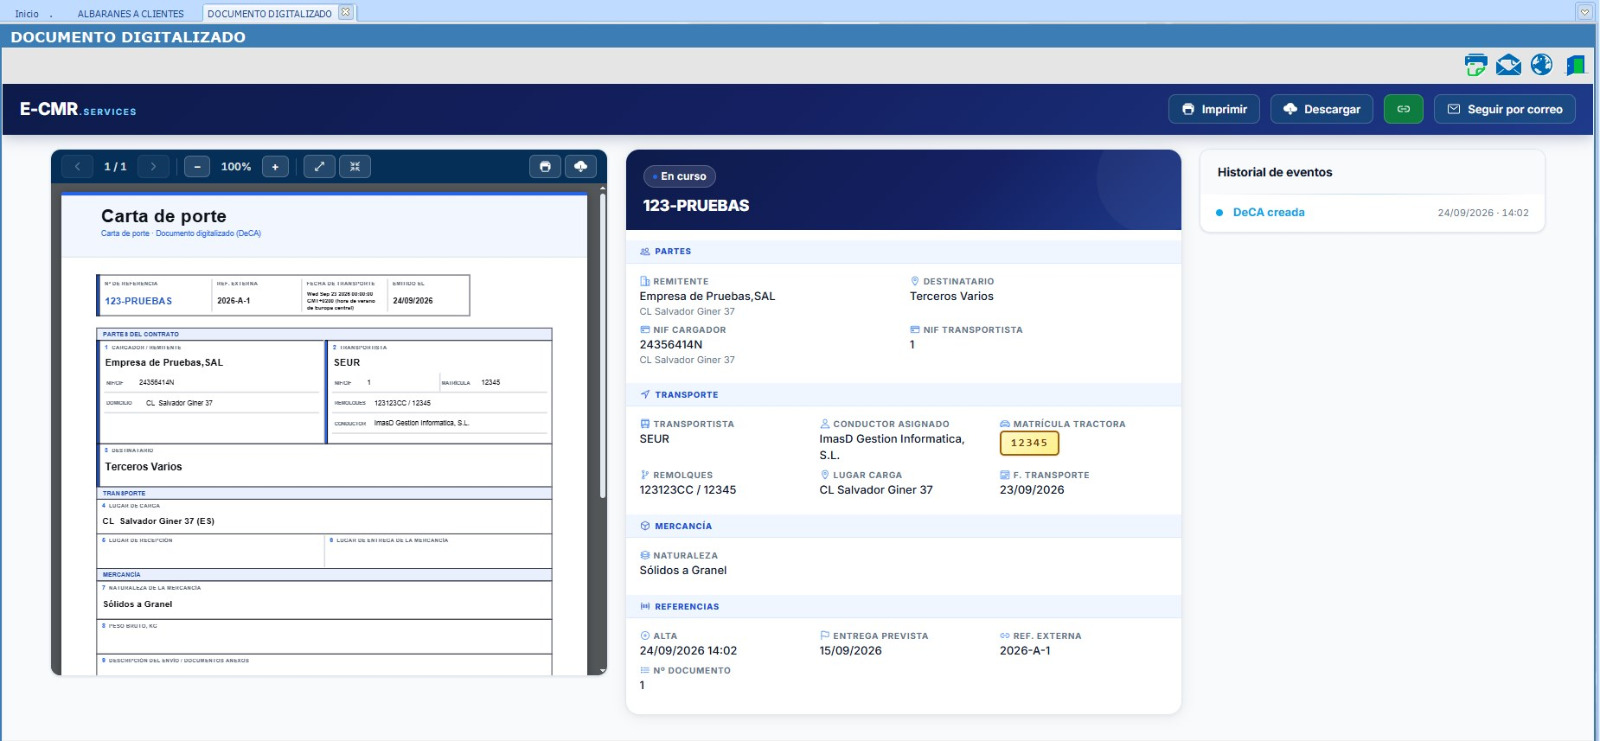
Task: Go to previous page in viewer
Action: click(x=78, y=167)
